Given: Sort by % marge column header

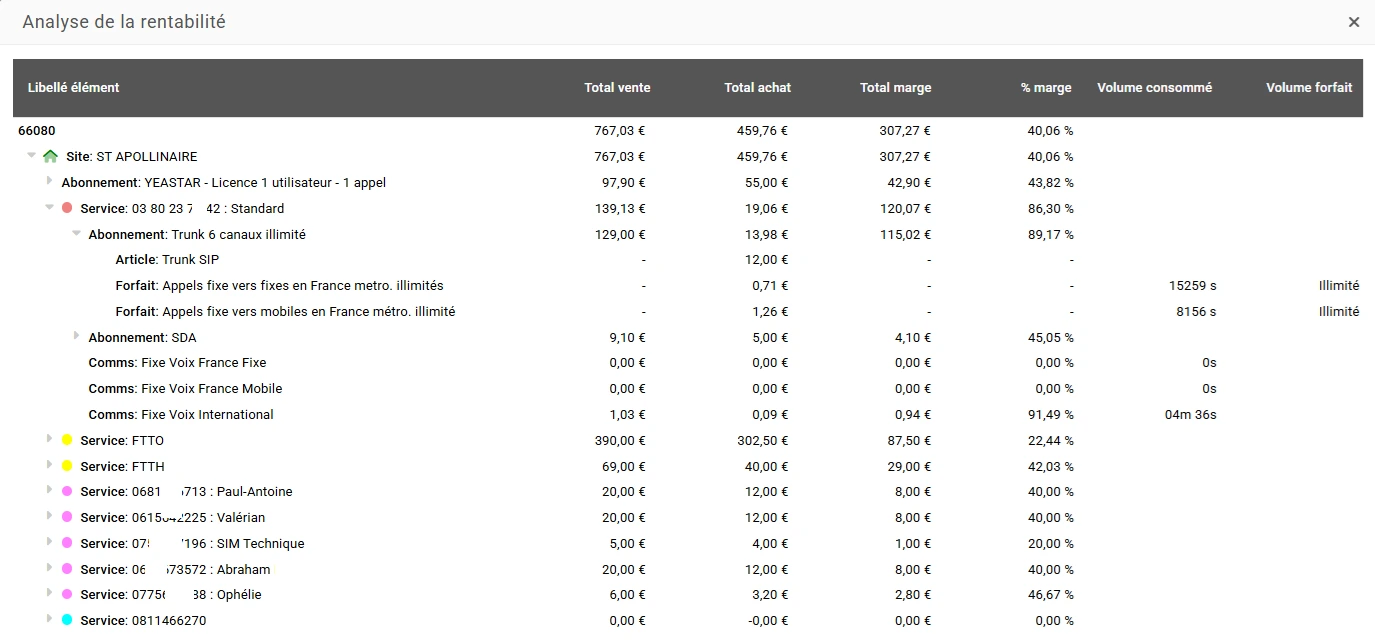Looking at the screenshot, I should 1046,88.
